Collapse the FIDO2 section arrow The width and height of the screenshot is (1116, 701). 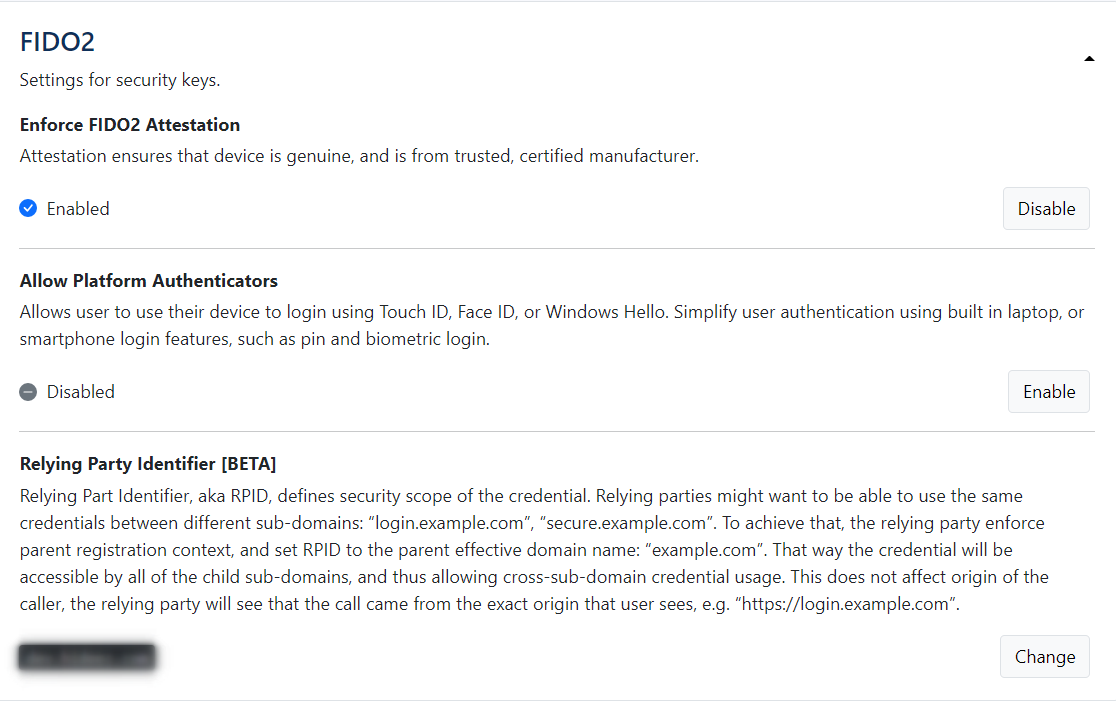[x=1089, y=59]
